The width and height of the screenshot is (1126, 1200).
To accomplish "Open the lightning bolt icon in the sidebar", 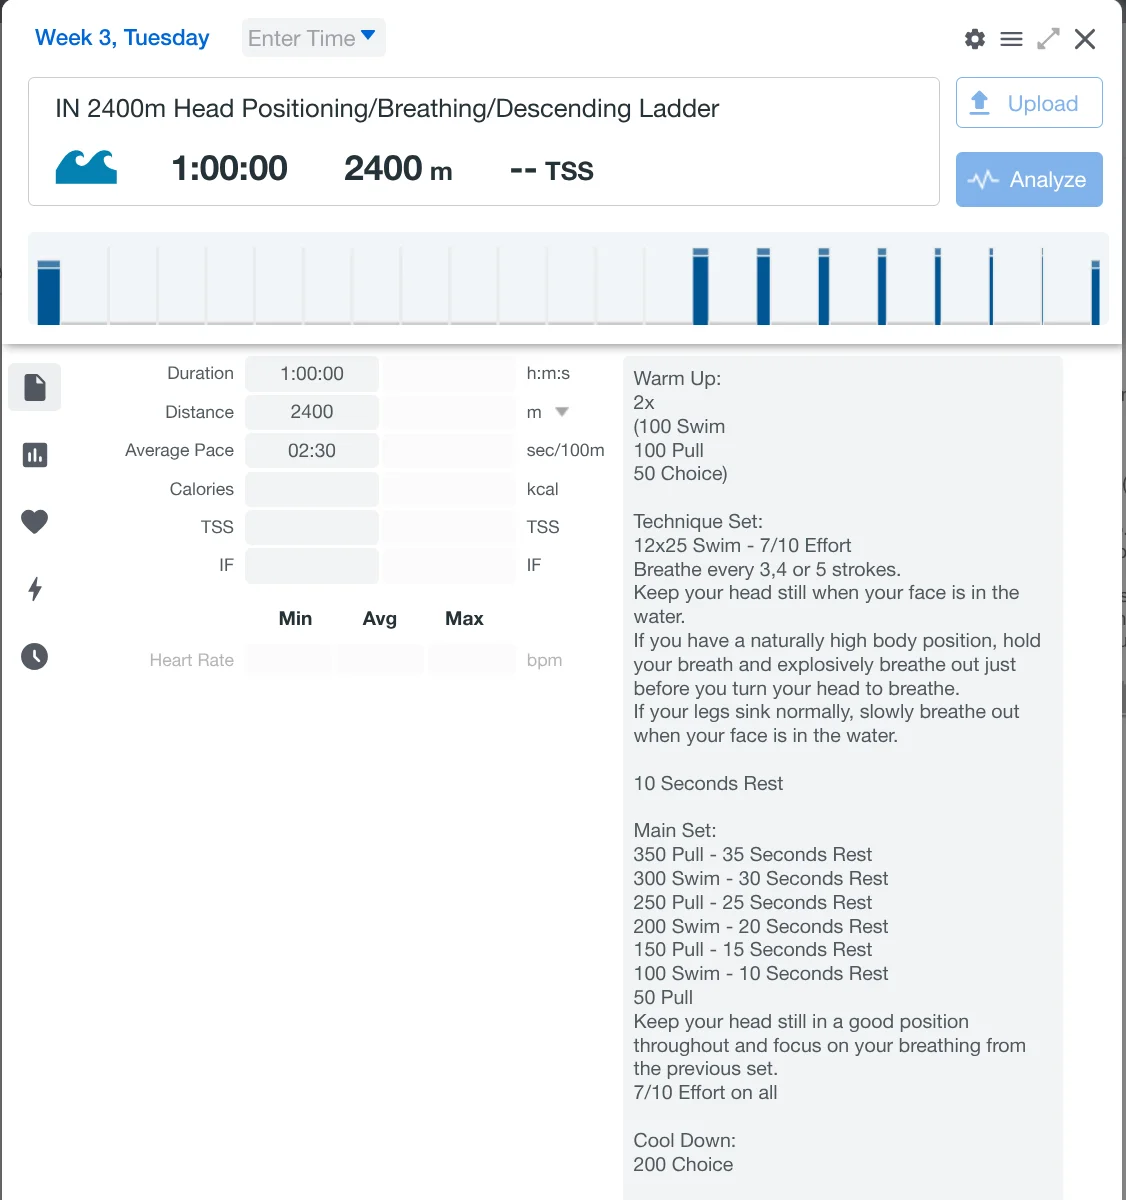I will tap(35, 589).
